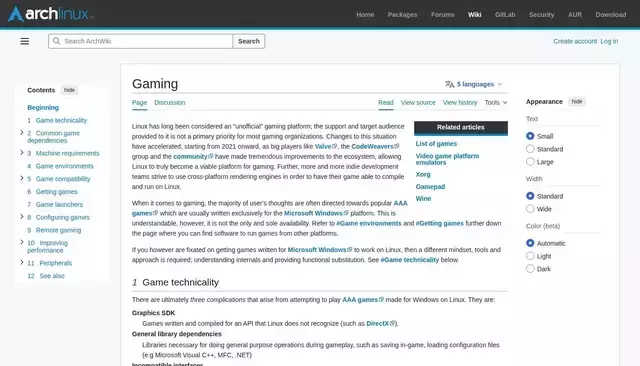Open Video game platform emulators article
Screen dimensions: 640x366
[x=447, y=159]
